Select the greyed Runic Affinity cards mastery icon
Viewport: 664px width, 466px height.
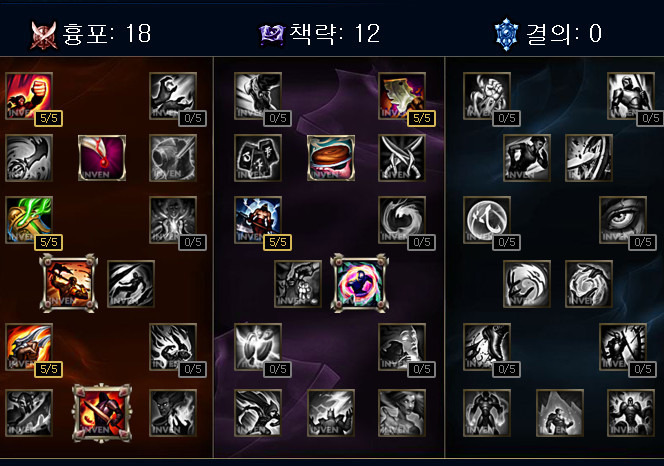[x=257, y=158]
